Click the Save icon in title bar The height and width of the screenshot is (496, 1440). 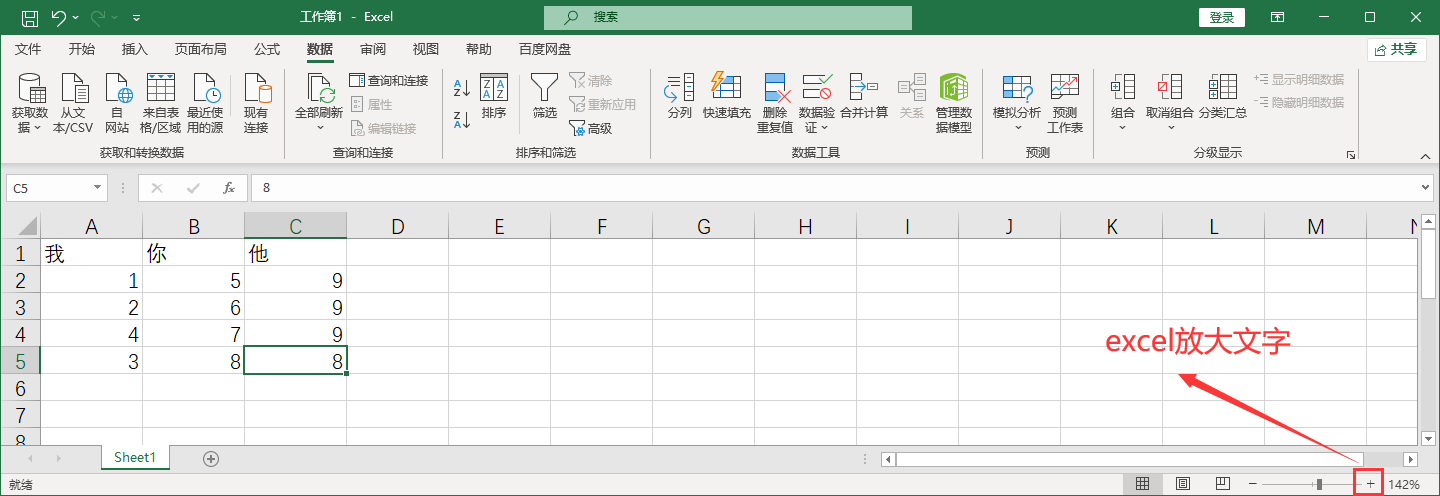pos(30,17)
